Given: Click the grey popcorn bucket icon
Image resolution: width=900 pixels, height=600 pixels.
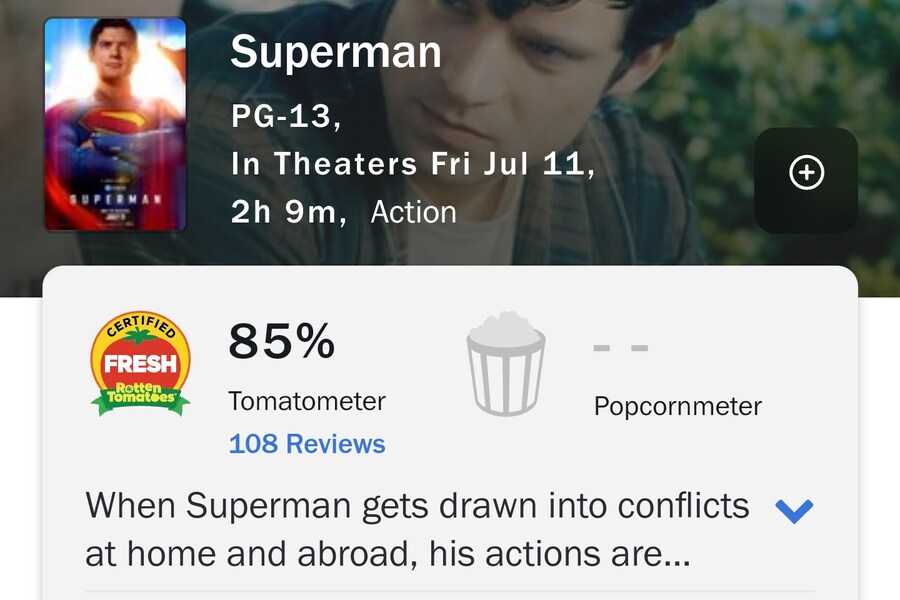Looking at the screenshot, I should coord(506,364).
